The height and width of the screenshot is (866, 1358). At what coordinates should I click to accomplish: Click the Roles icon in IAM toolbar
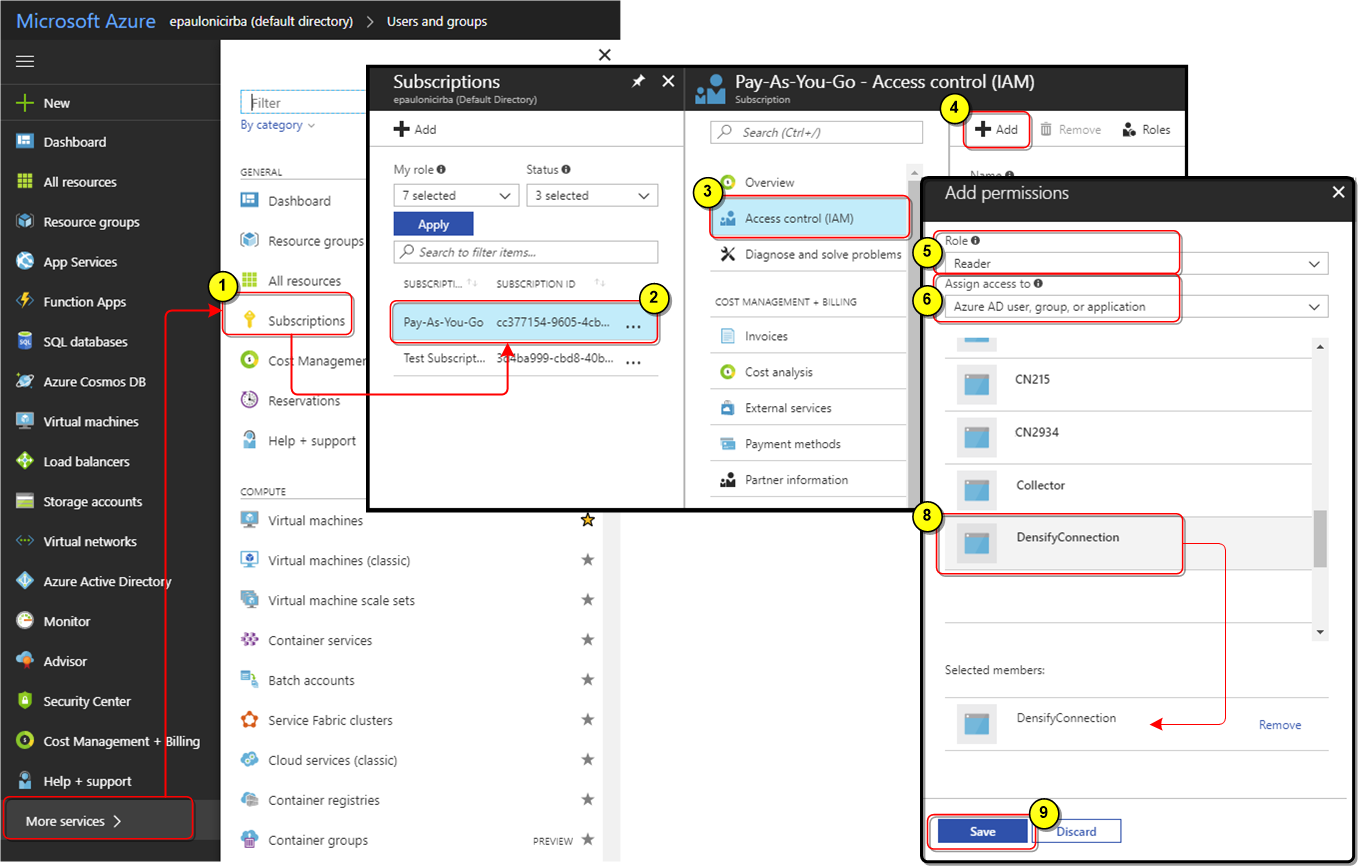(x=1129, y=130)
